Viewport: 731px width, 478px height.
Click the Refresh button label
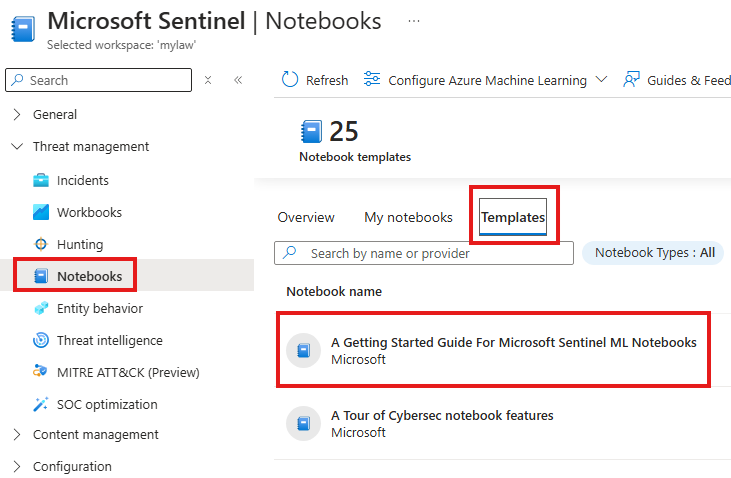point(327,80)
